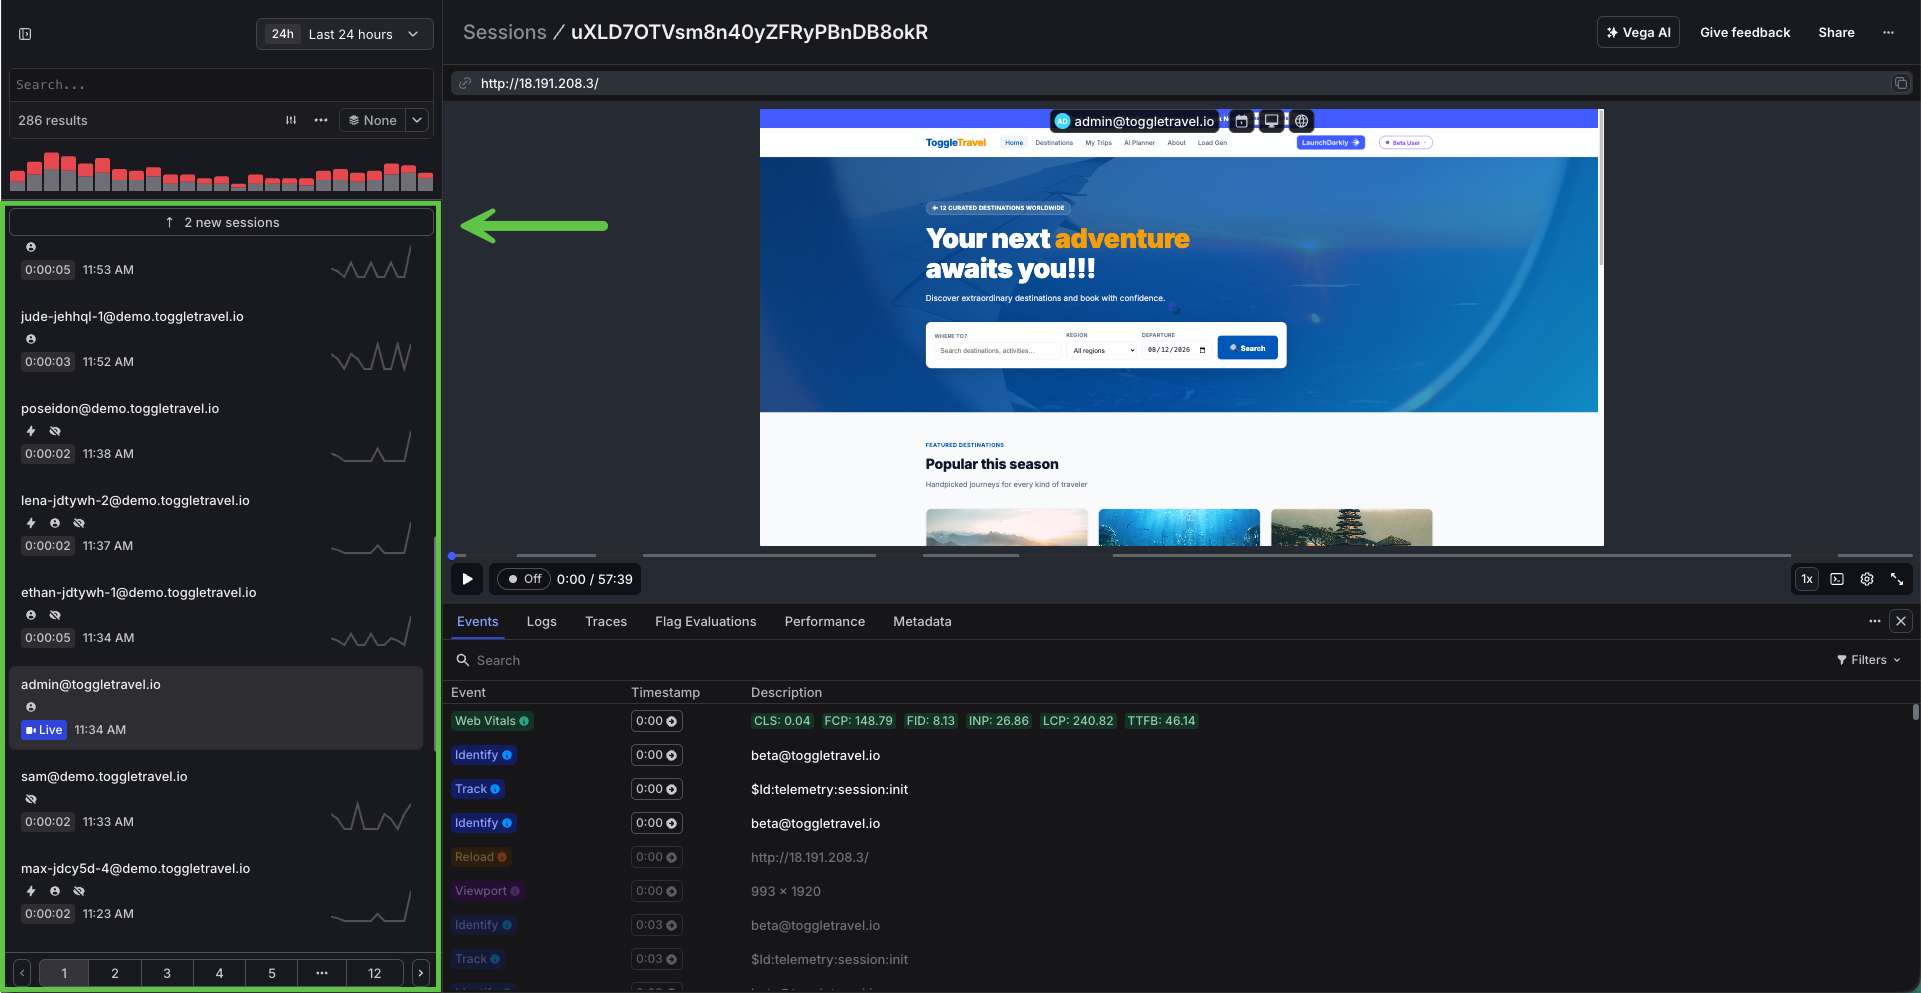
Task: Click the globe icon in replay header
Action: coord(1301,121)
